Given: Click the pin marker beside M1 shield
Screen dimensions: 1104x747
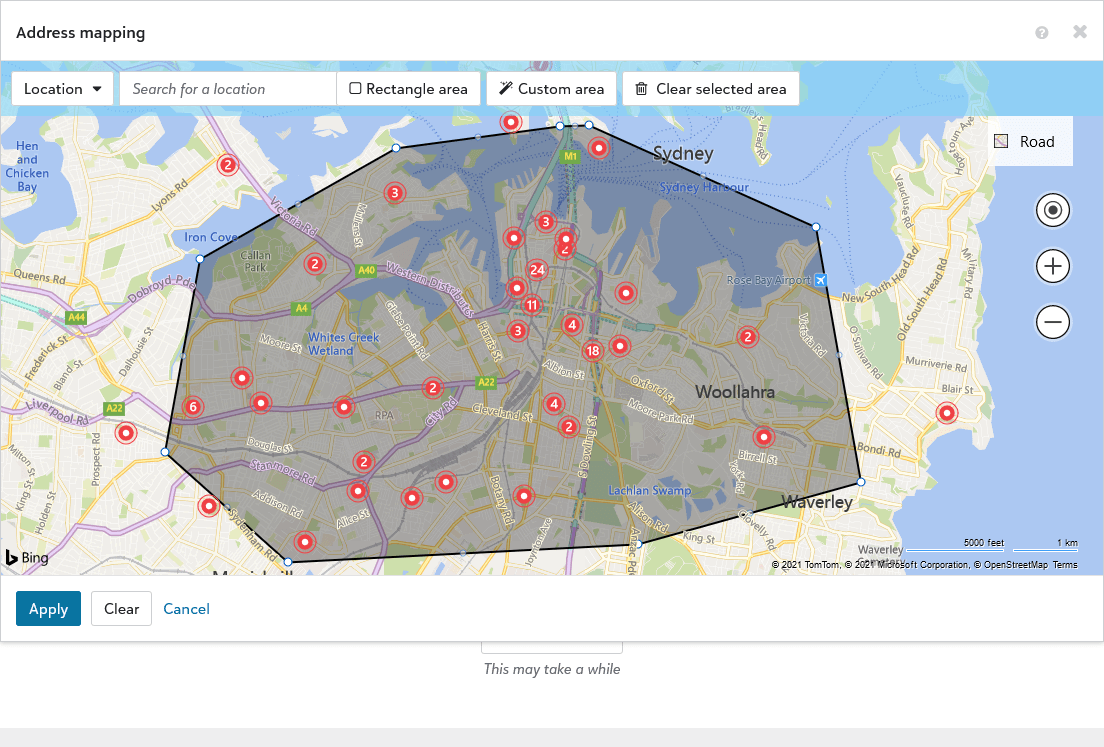Looking at the screenshot, I should tap(598, 148).
